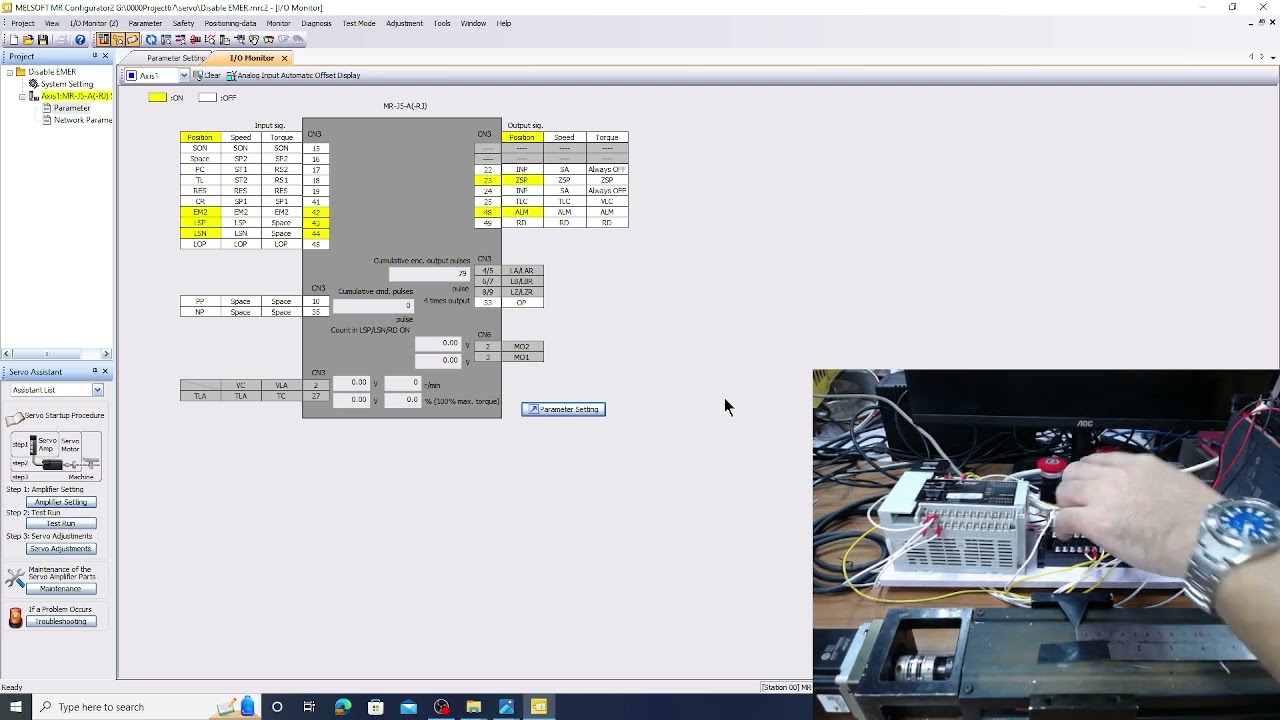Click the Analog Input Automatic Offset Display icon
Viewport: 1280px width, 720px height.
[x=231, y=75]
